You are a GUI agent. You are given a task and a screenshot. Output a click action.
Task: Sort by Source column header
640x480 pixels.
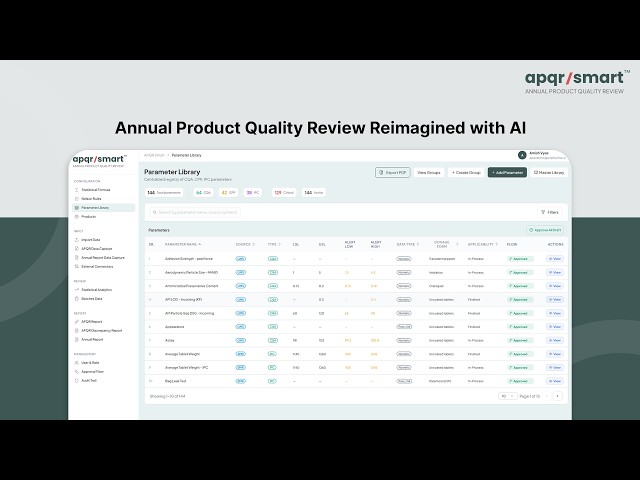[x=245, y=244]
